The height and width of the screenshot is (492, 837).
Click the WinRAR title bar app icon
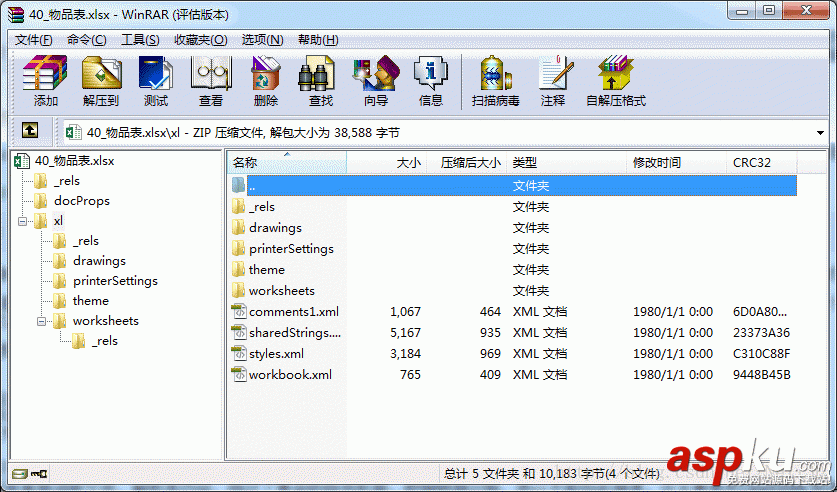(16, 14)
